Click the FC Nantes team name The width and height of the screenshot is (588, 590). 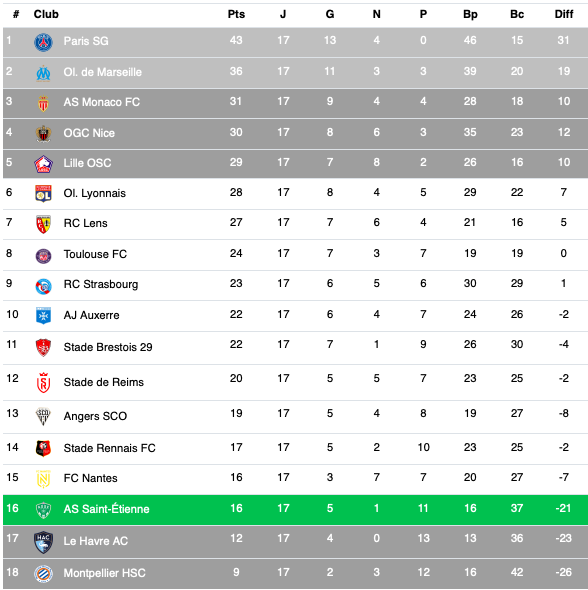90,478
